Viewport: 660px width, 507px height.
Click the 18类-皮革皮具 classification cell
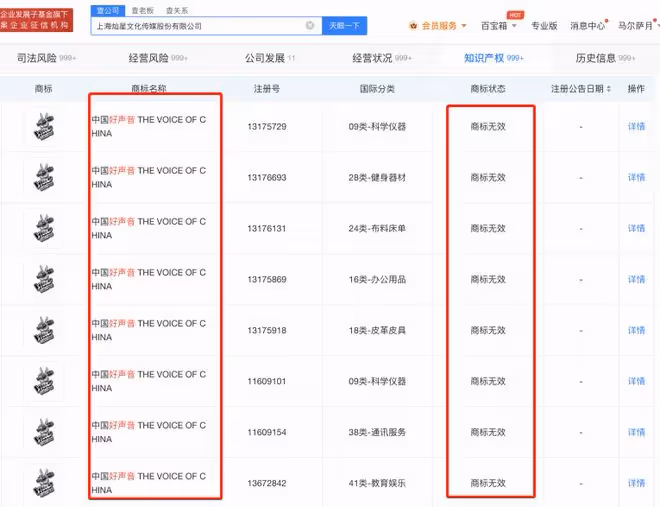(377, 330)
